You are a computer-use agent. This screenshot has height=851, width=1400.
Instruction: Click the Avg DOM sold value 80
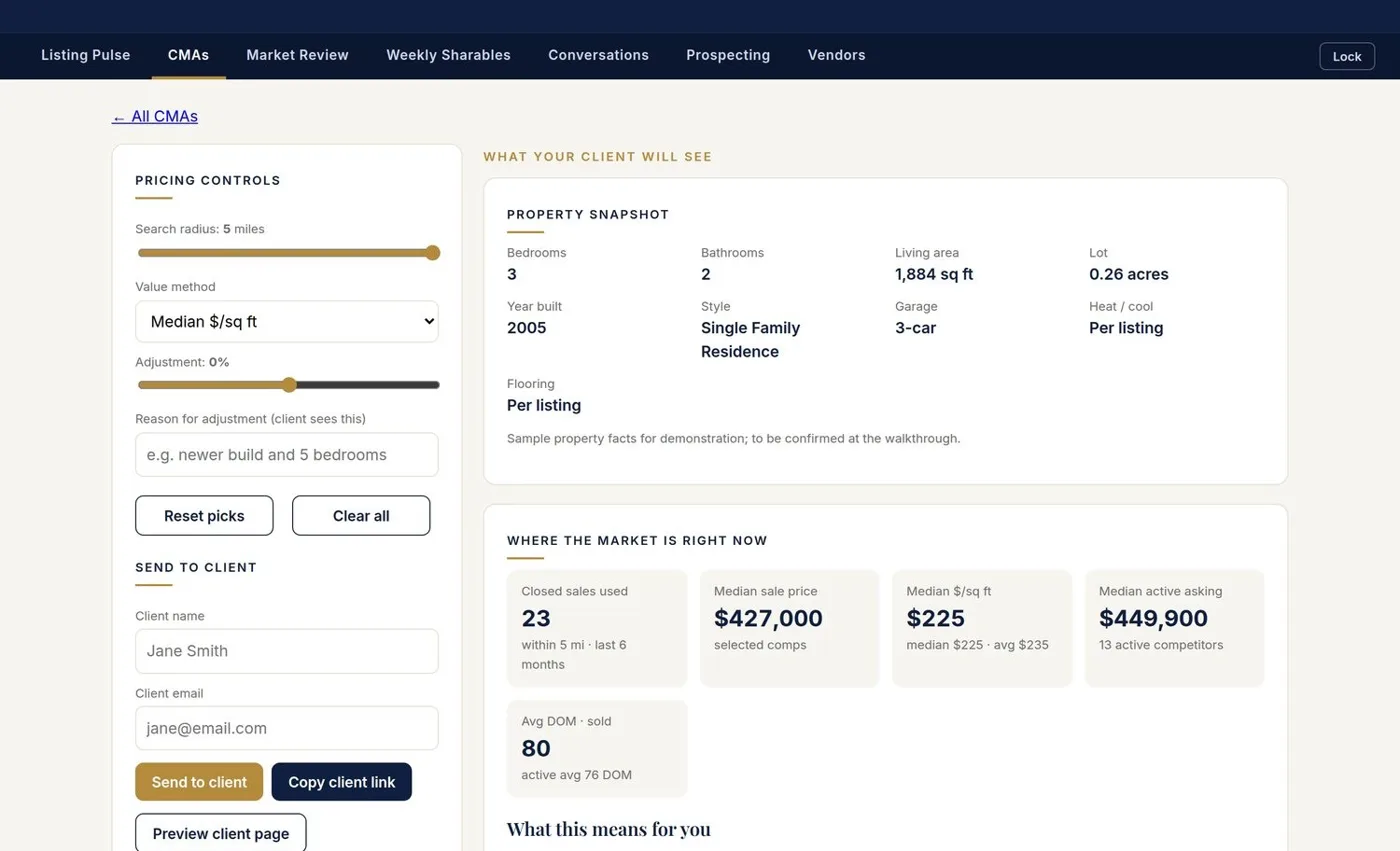point(536,748)
